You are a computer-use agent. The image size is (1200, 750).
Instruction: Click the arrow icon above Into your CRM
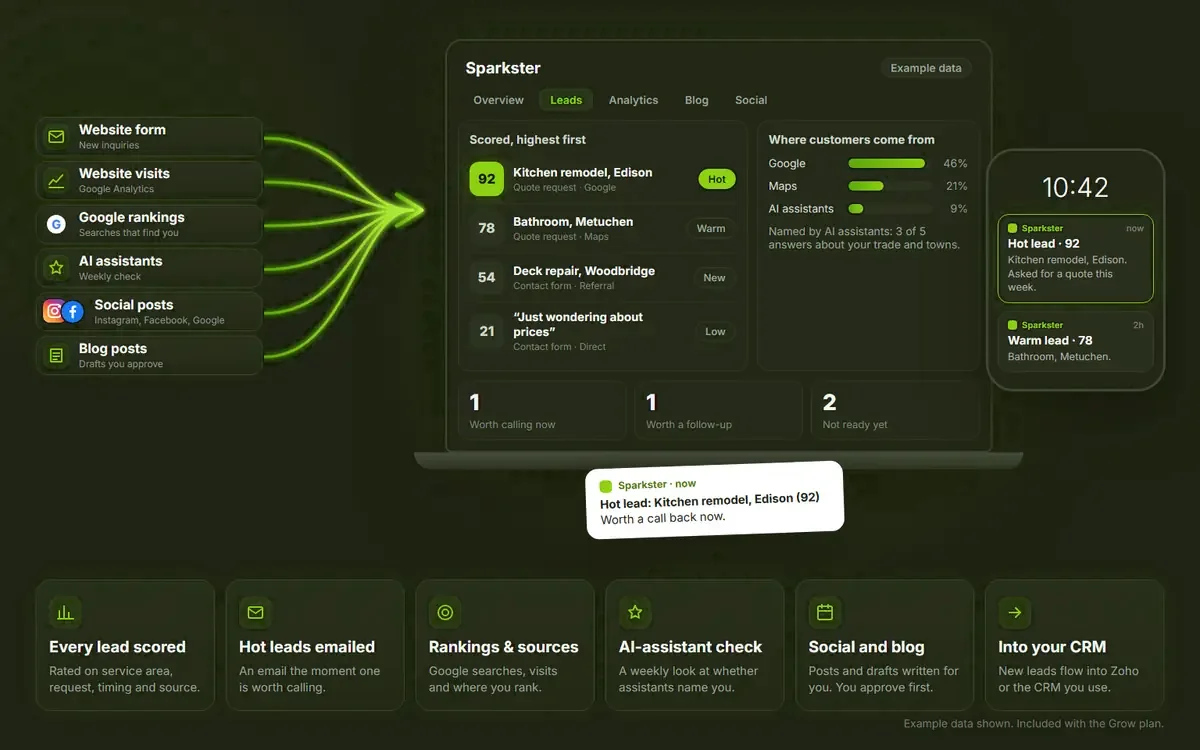coord(1014,612)
